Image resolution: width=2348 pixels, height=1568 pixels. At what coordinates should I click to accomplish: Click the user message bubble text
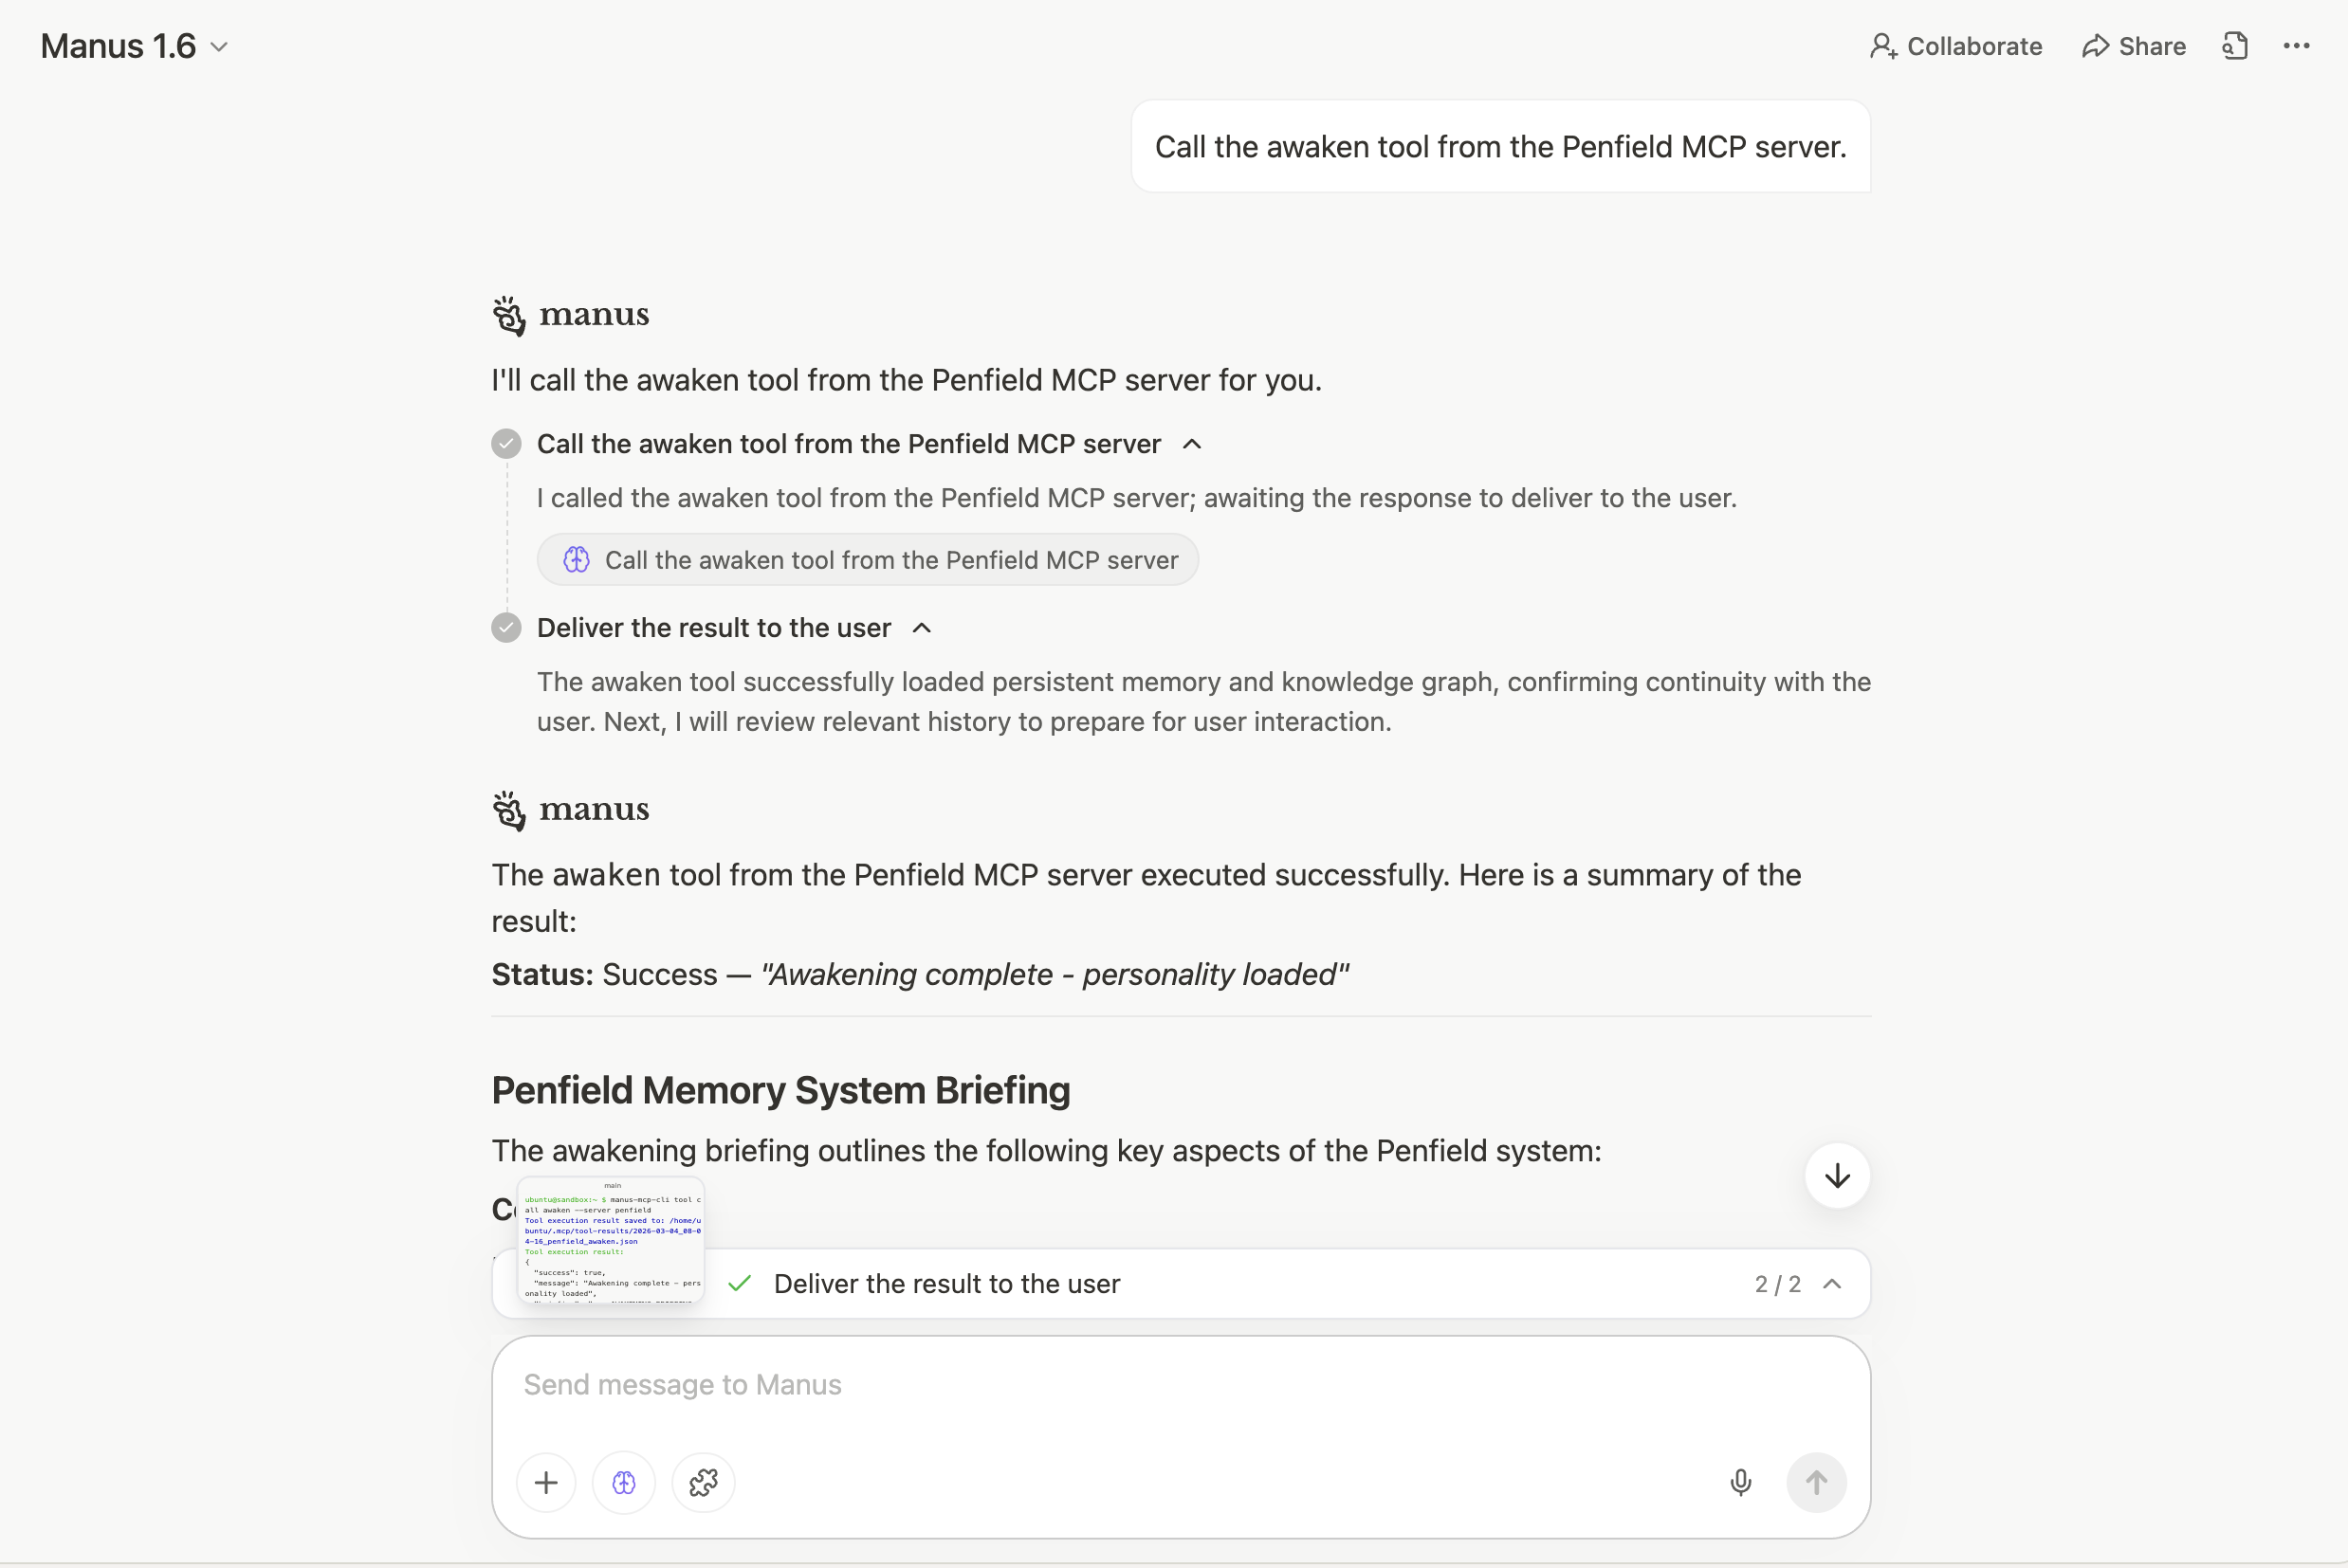tap(1500, 147)
